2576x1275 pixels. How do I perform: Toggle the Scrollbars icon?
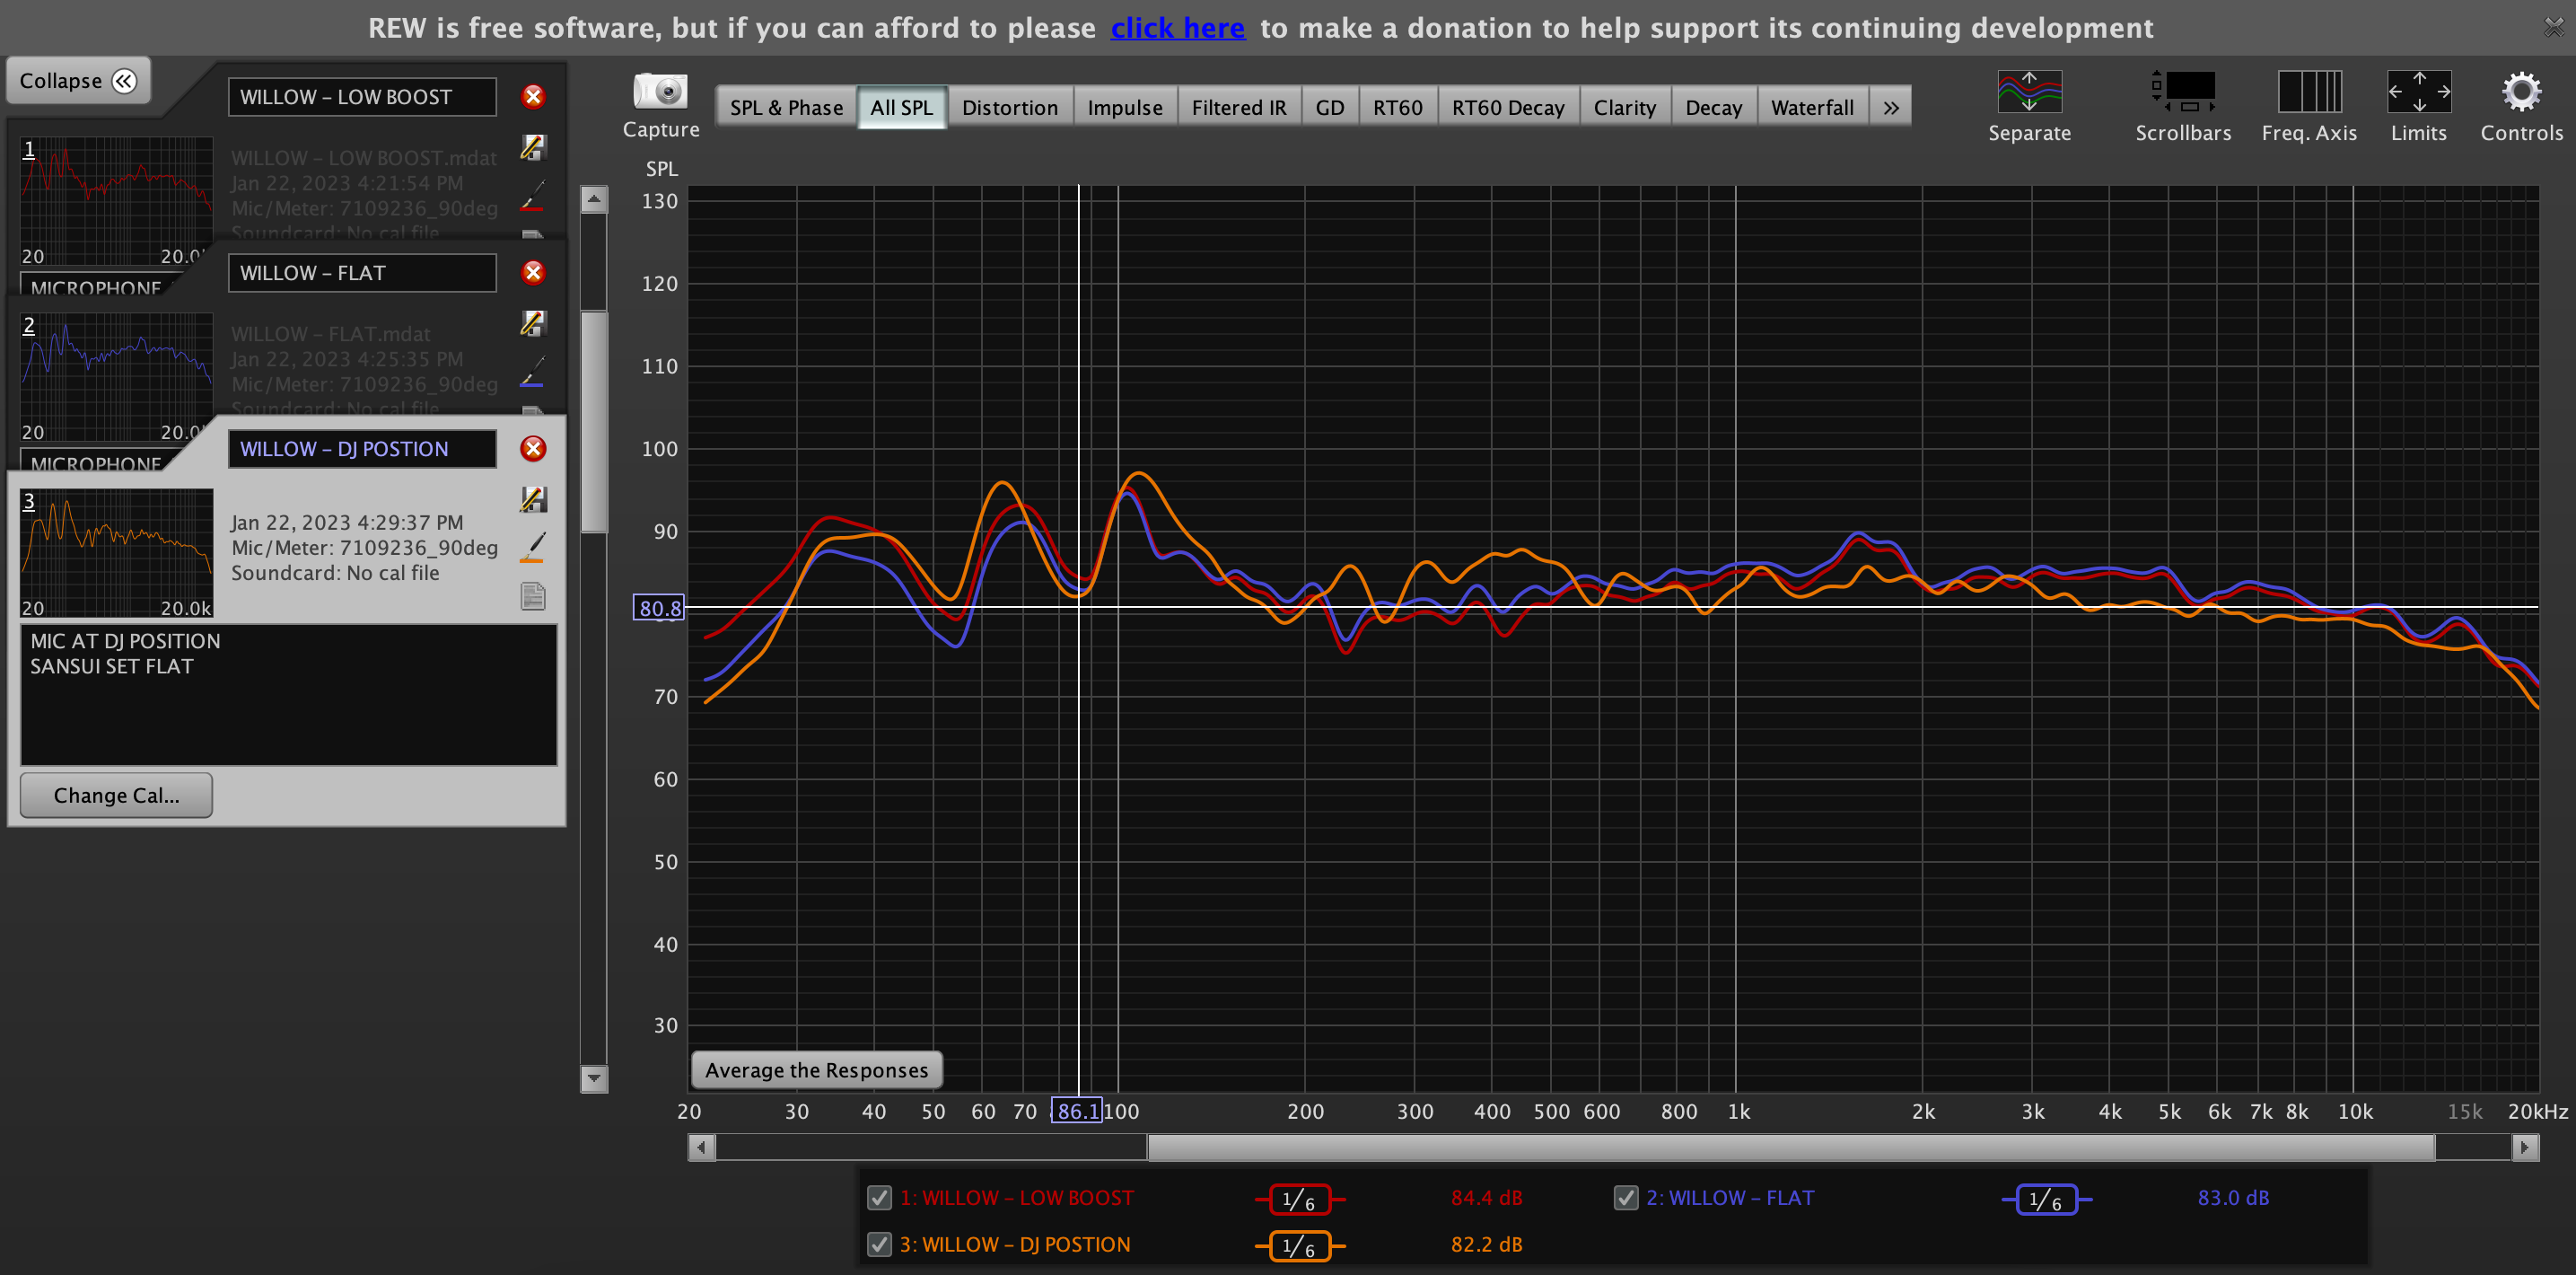click(2182, 92)
